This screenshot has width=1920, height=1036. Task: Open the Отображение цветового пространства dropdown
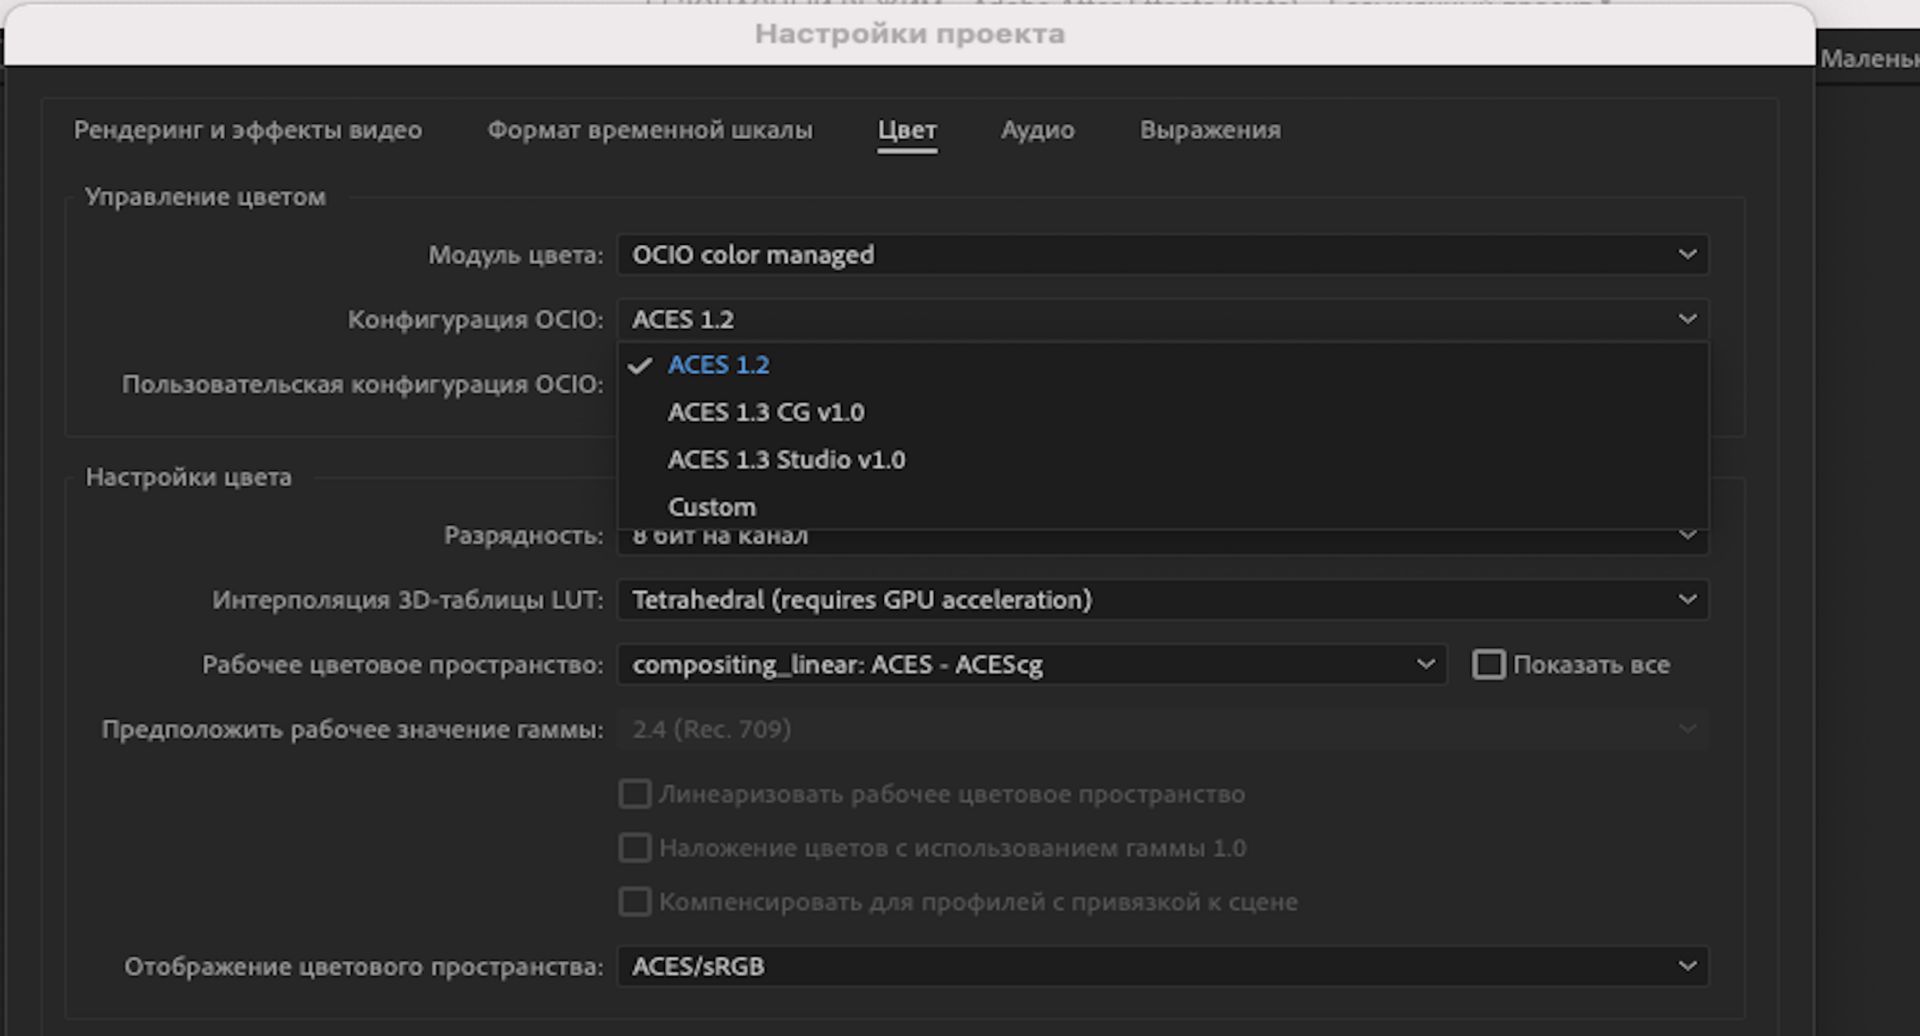point(1160,966)
